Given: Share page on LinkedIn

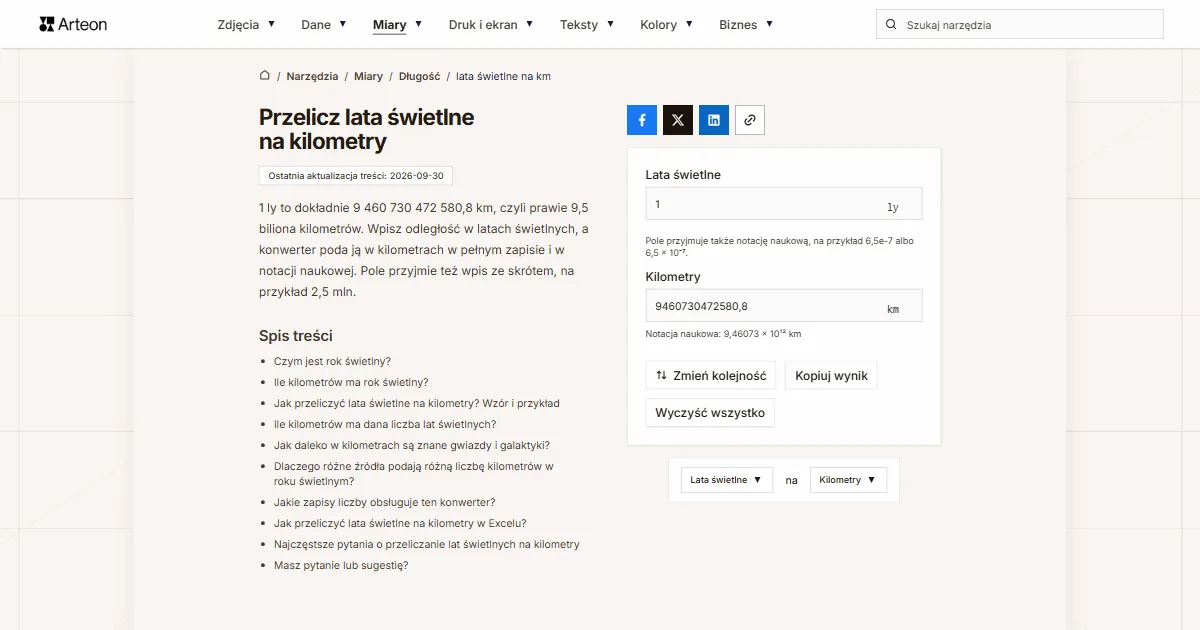Looking at the screenshot, I should 714,120.
